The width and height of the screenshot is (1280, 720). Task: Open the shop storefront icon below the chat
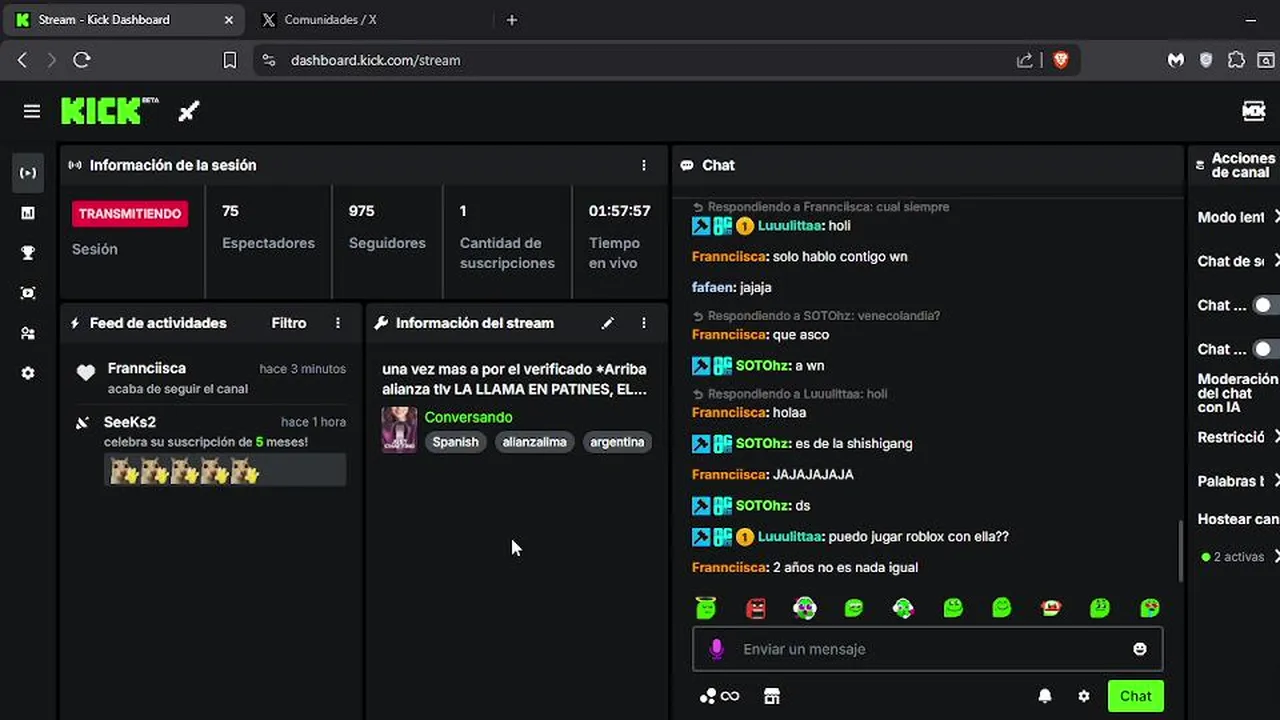click(771, 696)
